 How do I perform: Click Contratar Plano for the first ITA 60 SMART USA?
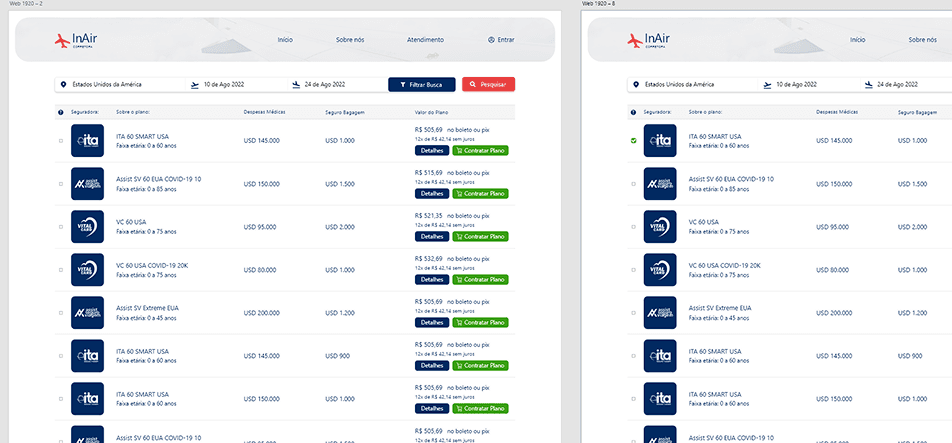(480, 151)
